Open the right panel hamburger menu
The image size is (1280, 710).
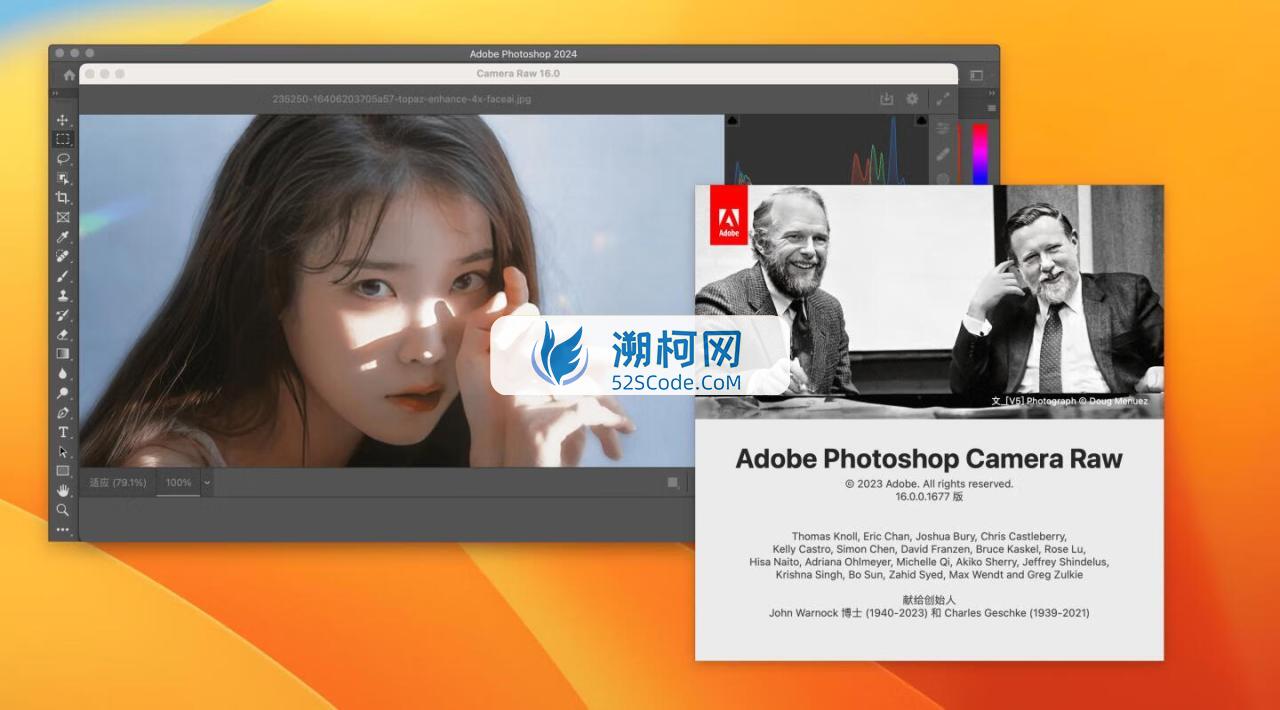click(x=992, y=108)
